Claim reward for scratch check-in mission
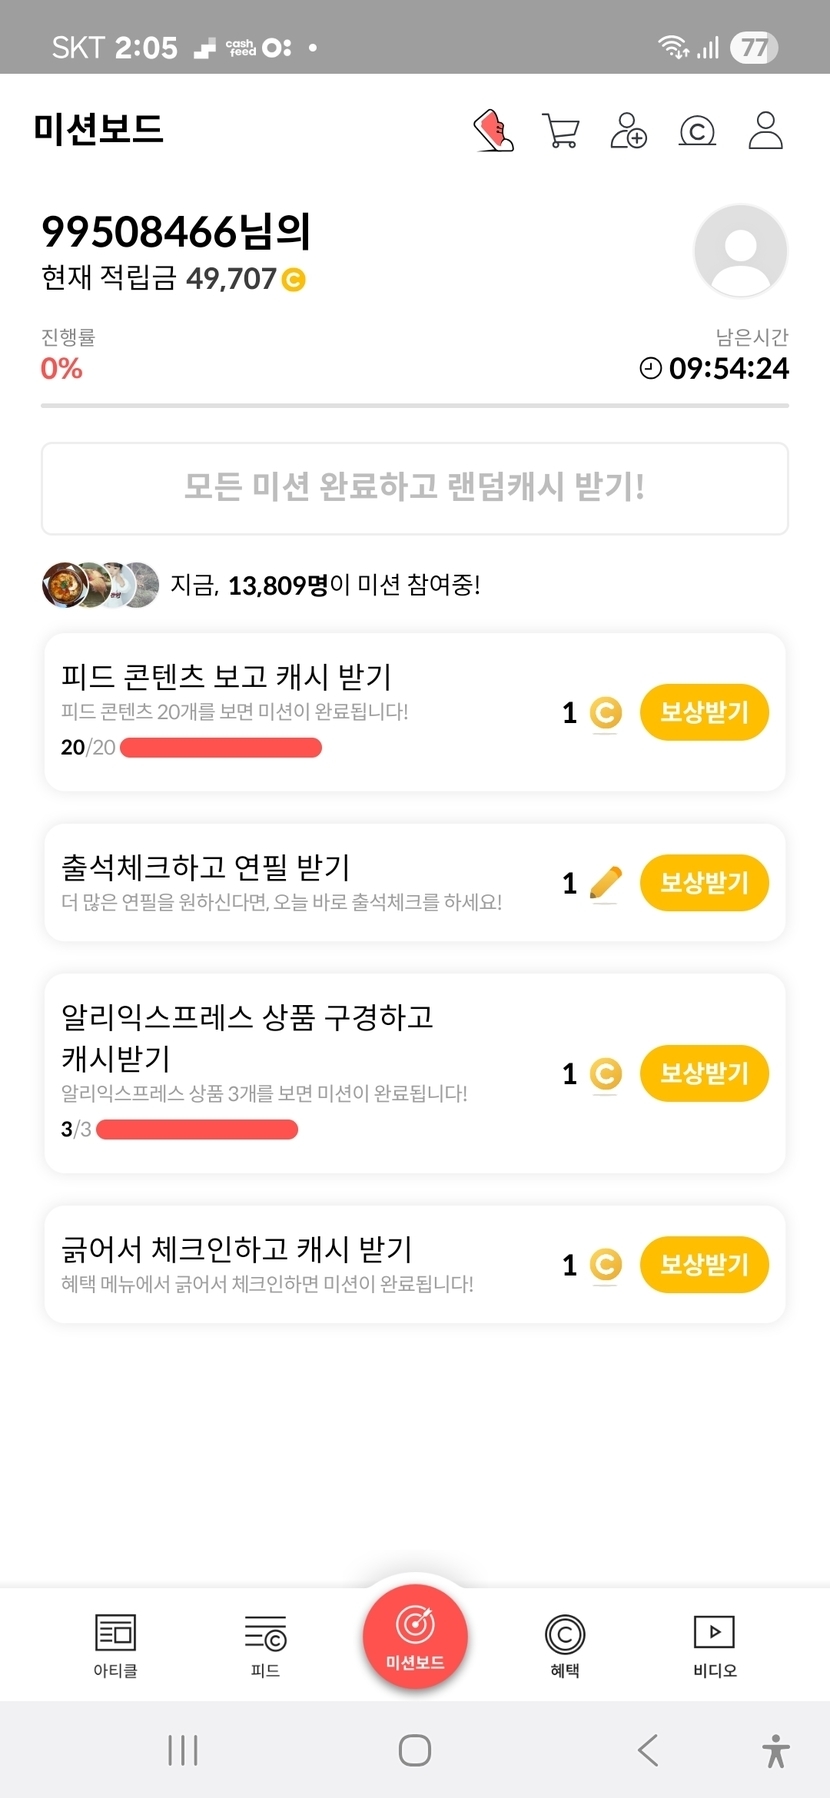The width and height of the screenshot is (830, 1798). 704,1264
